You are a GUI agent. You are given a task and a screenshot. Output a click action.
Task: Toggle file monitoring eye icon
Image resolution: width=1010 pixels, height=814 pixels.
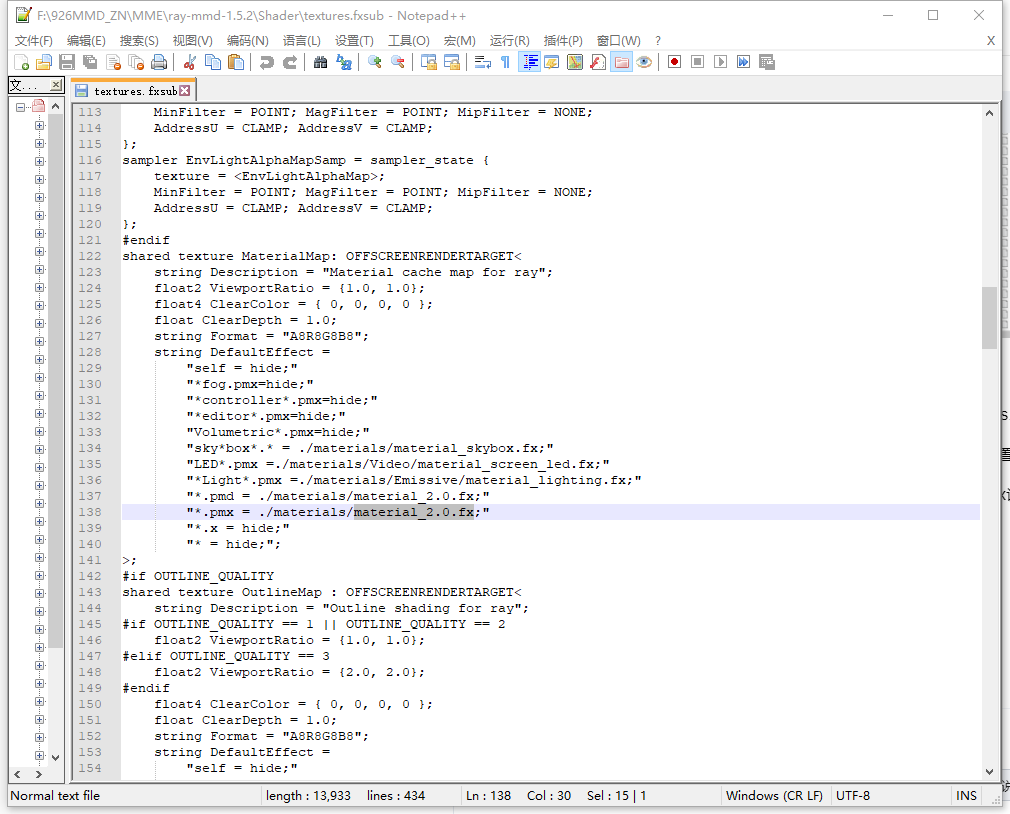[x=644, y=62]
